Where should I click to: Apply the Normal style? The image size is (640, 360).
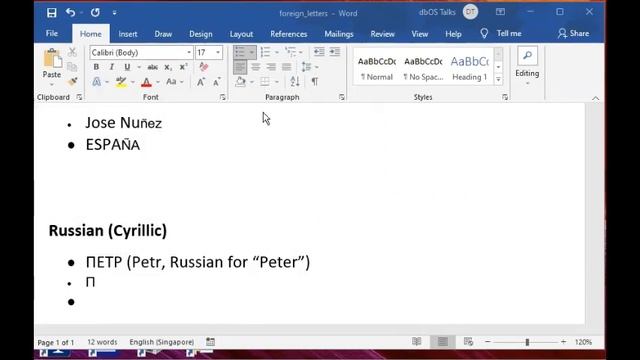point(377,68)
